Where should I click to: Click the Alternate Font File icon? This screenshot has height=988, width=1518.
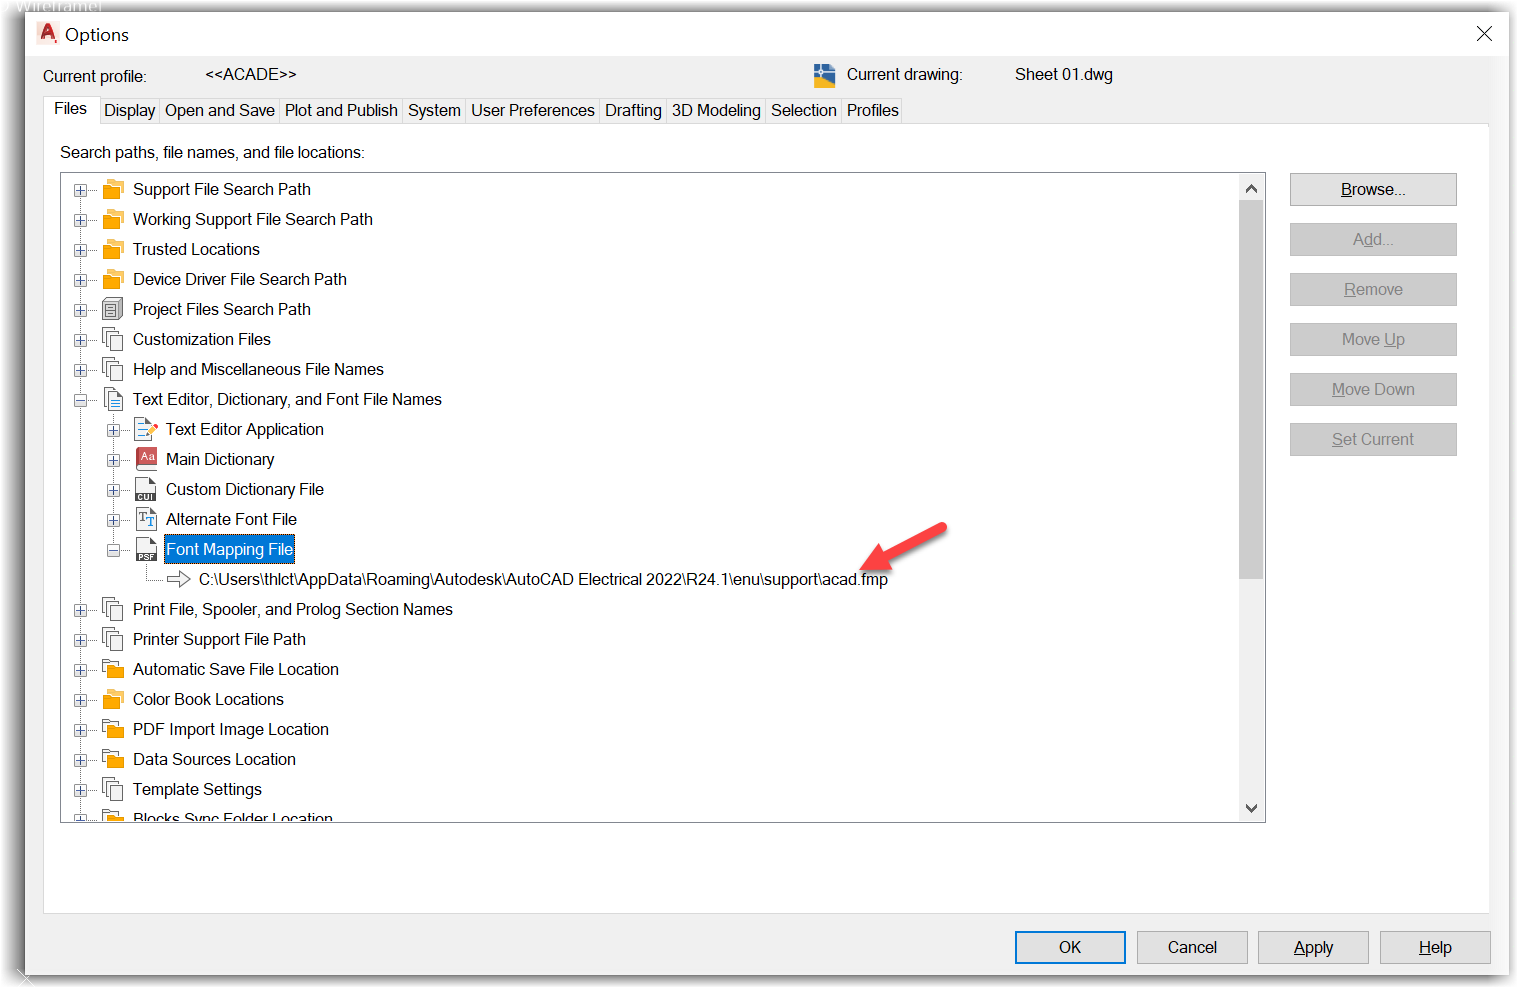146,519
